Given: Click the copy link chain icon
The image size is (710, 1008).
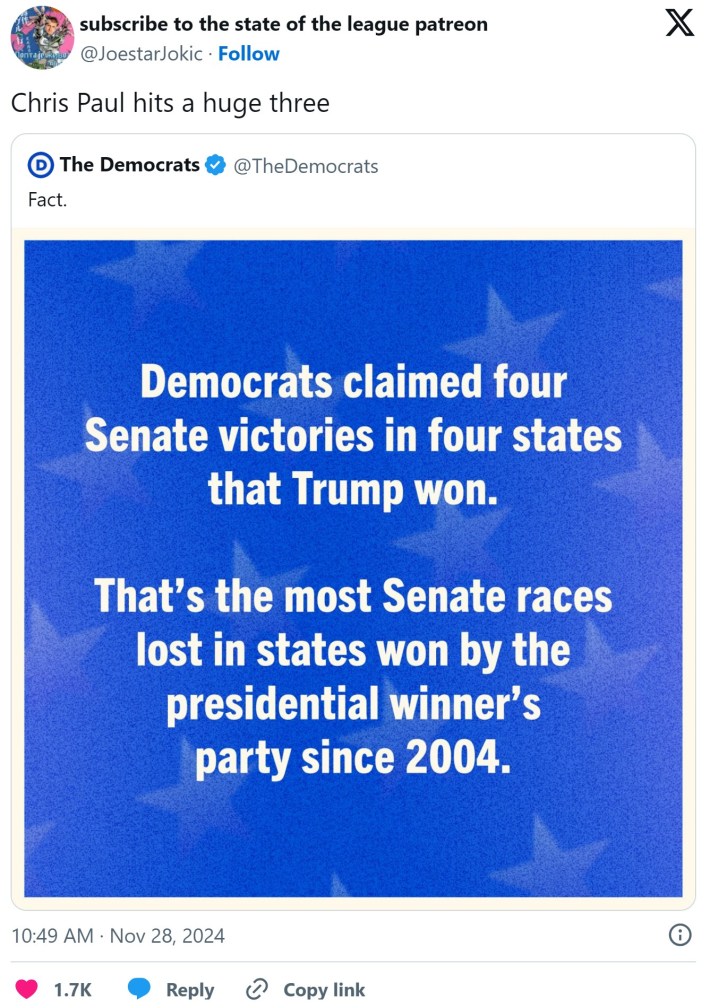Looking at the screenshot, I should [257, 989].
